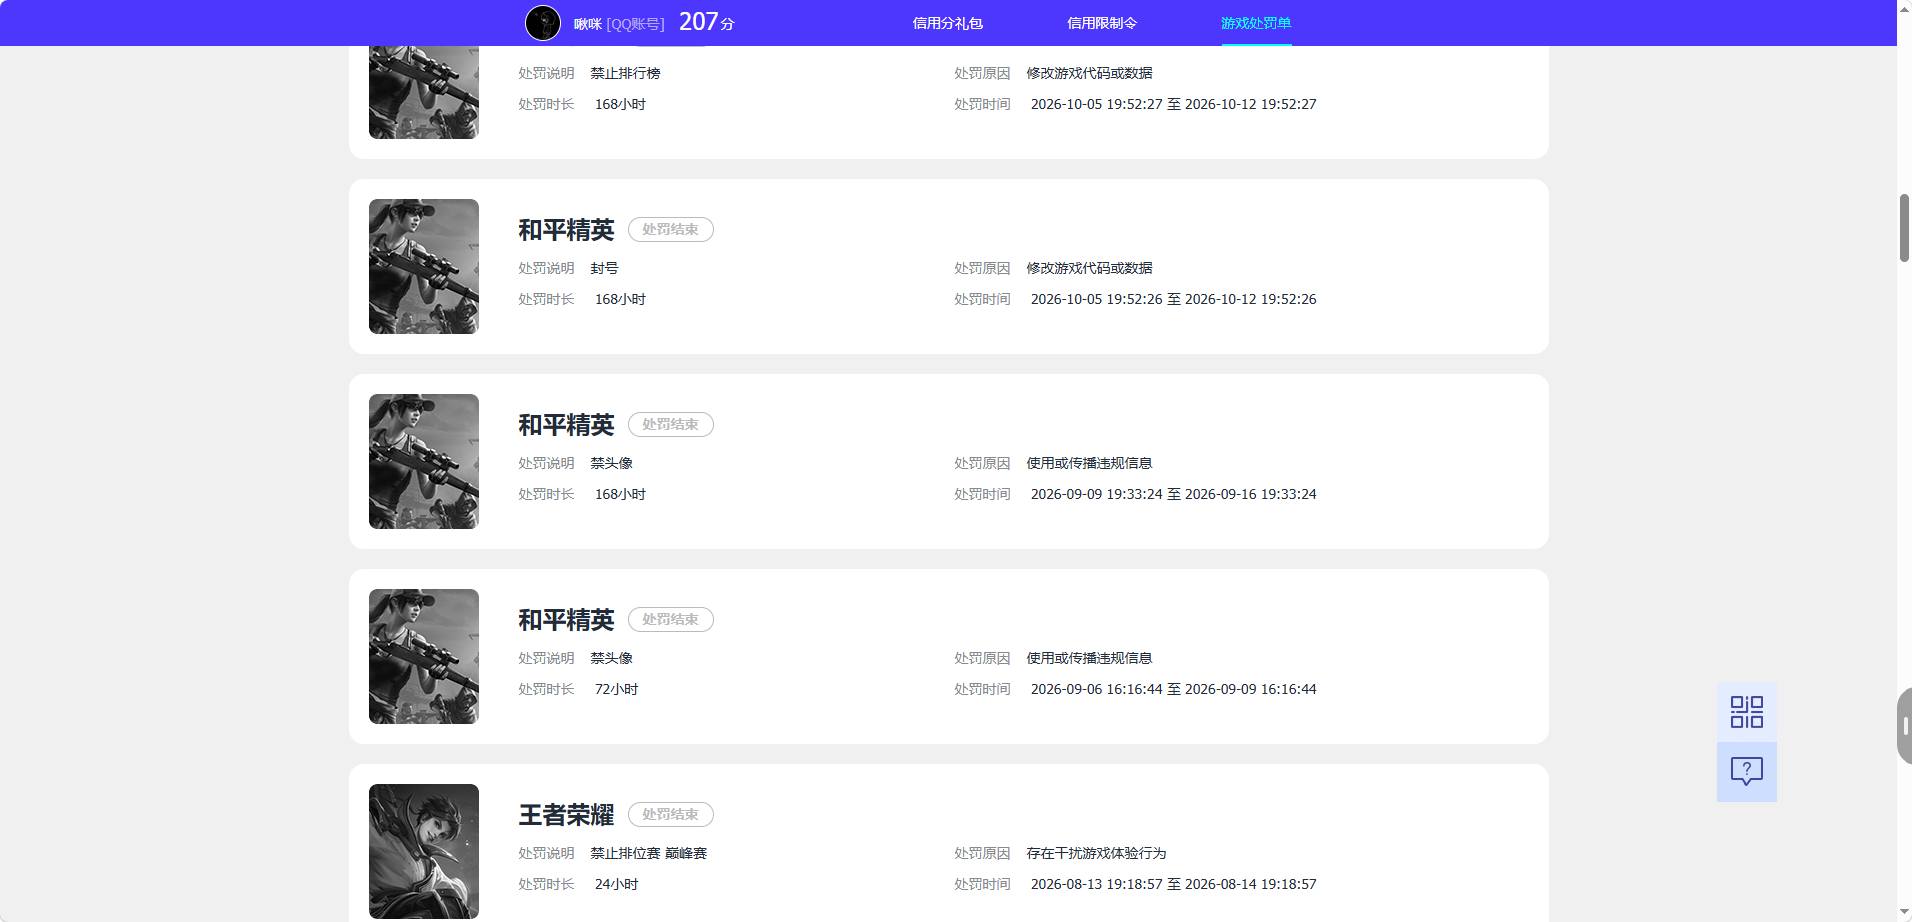Click the 禁止排位赛 巅峰赛 penalty description

pyautogui.click(x=648, y=853)
